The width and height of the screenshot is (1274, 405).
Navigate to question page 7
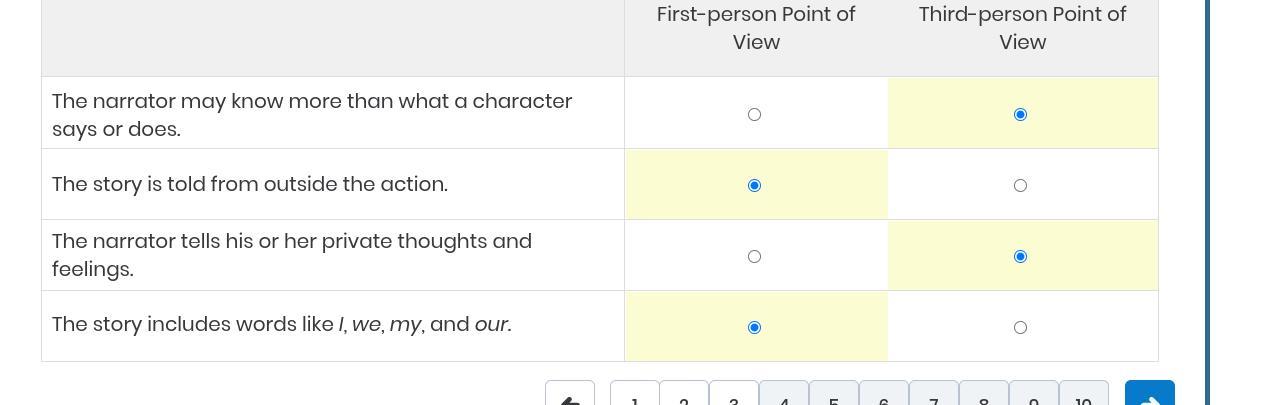point(934,395)
